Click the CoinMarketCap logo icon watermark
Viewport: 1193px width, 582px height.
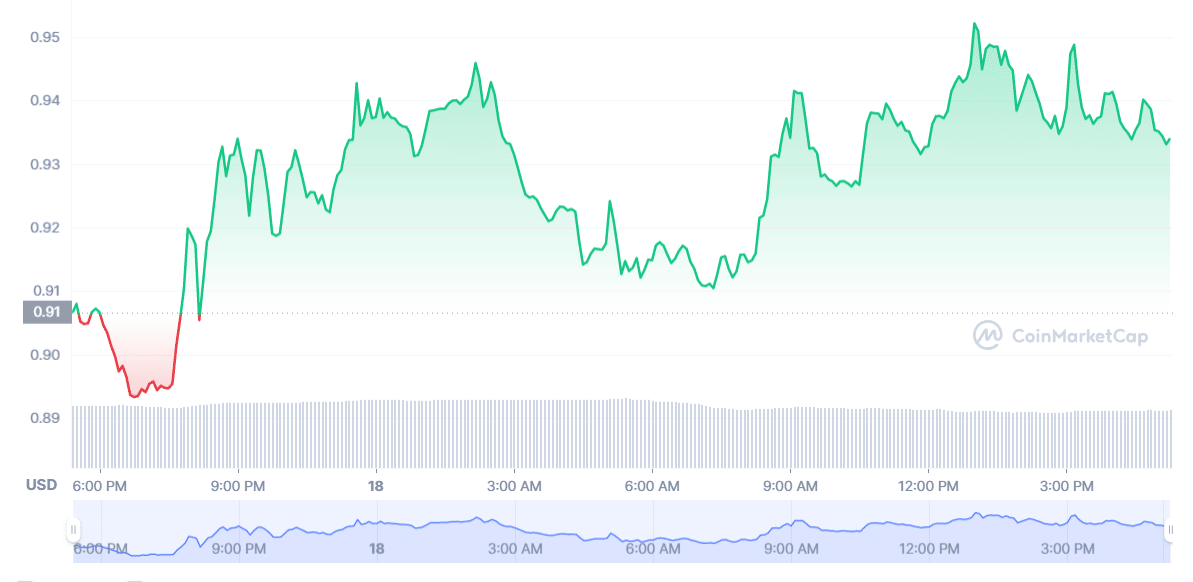point(988,335)
